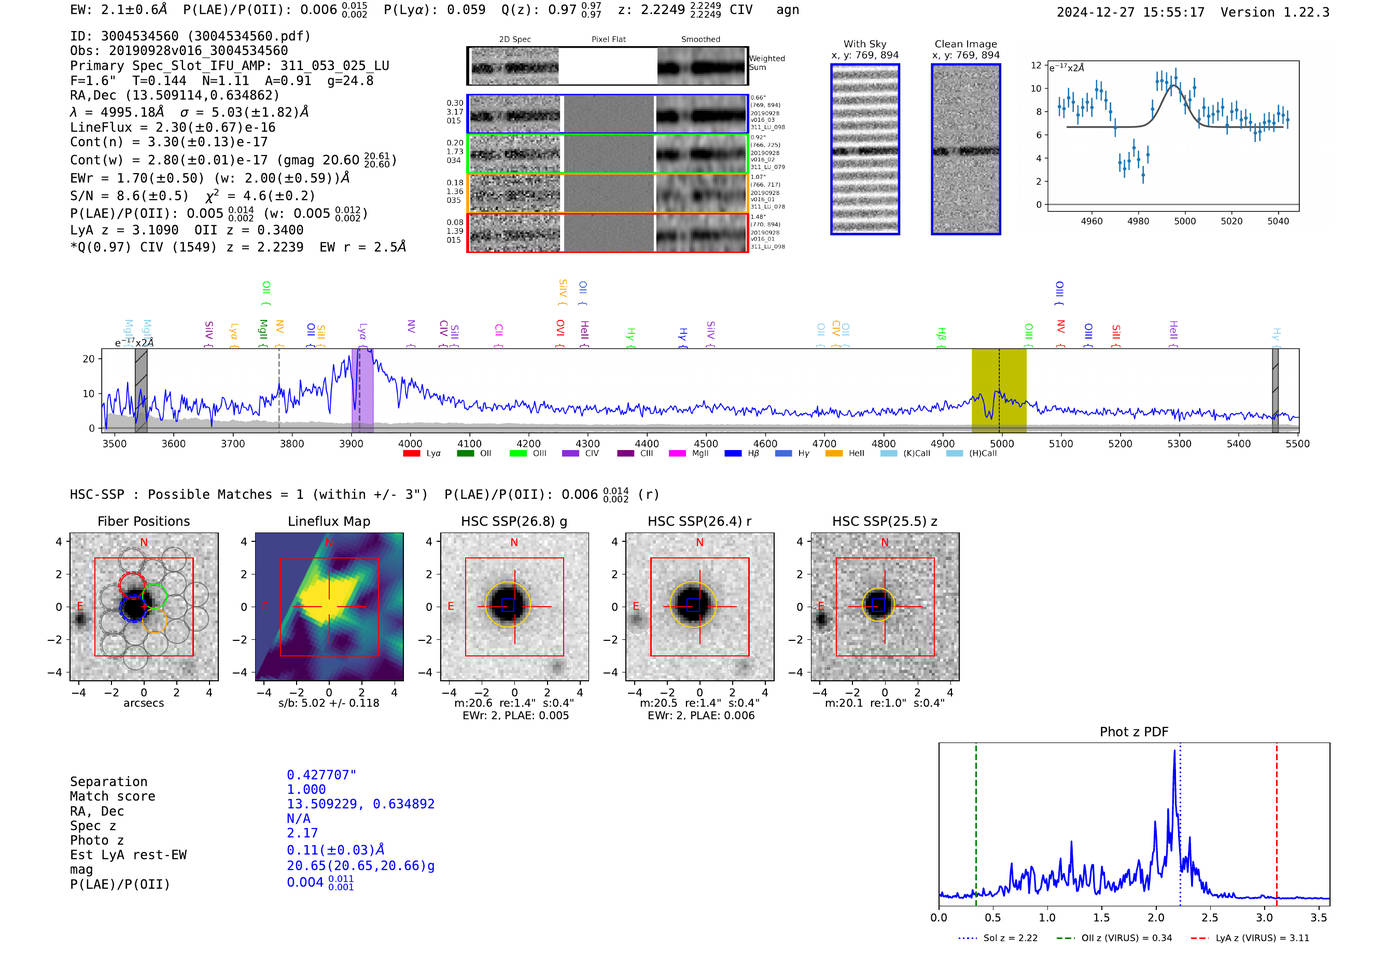This screenshot has height=953, width=1400.
Task: Click the HeII orange legend swatch
Action: coord(834,453)
